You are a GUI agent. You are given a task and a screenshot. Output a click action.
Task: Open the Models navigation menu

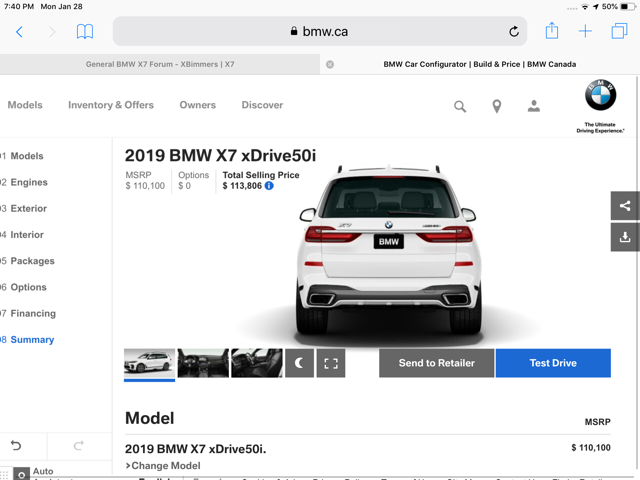click(25, 105)
